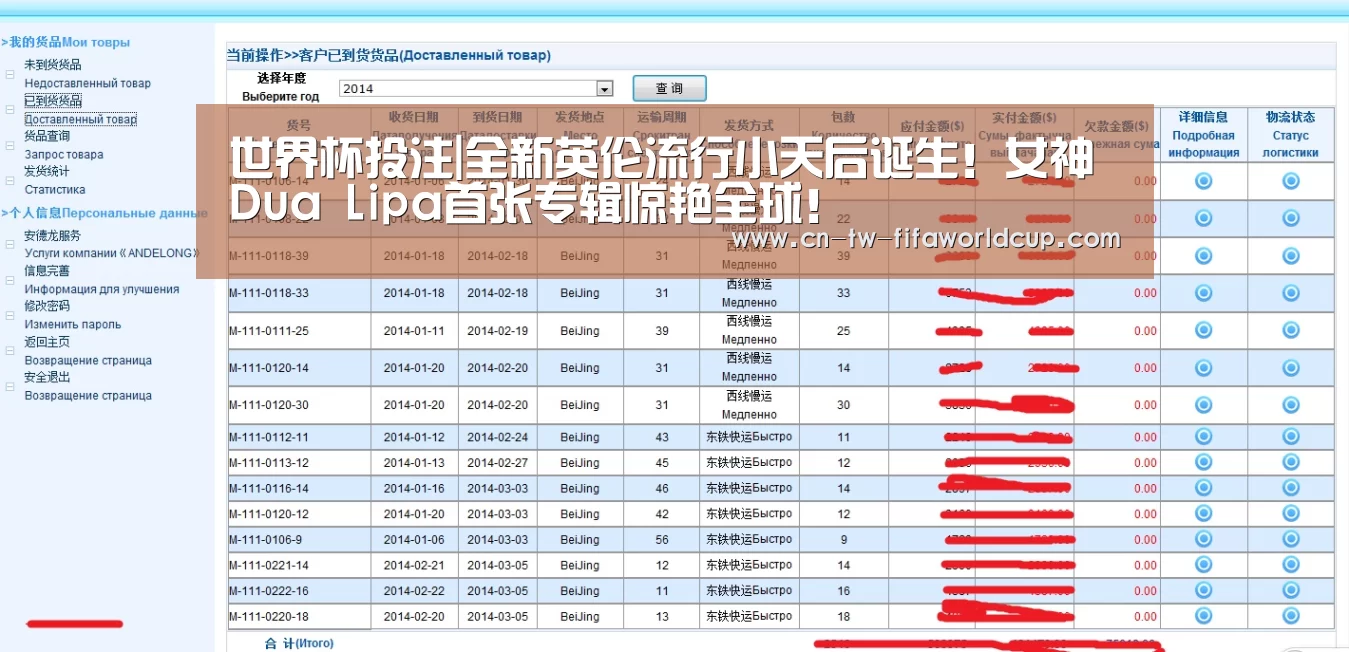
Task: Click receive date 2014-02-22 cell
Action: click(414, 590)
